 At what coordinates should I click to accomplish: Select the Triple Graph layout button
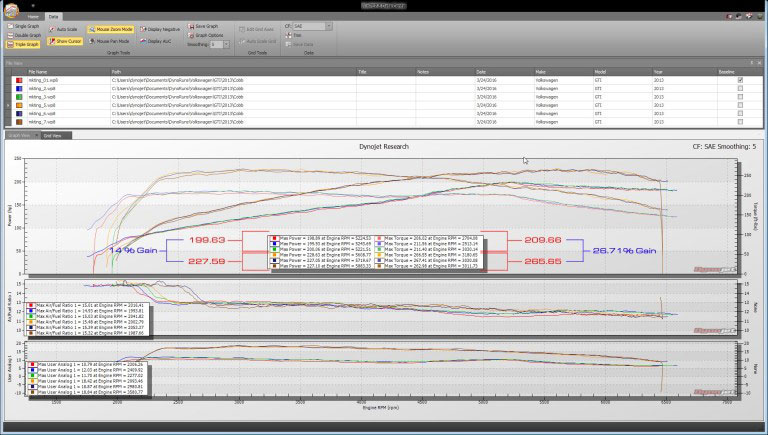23,44
